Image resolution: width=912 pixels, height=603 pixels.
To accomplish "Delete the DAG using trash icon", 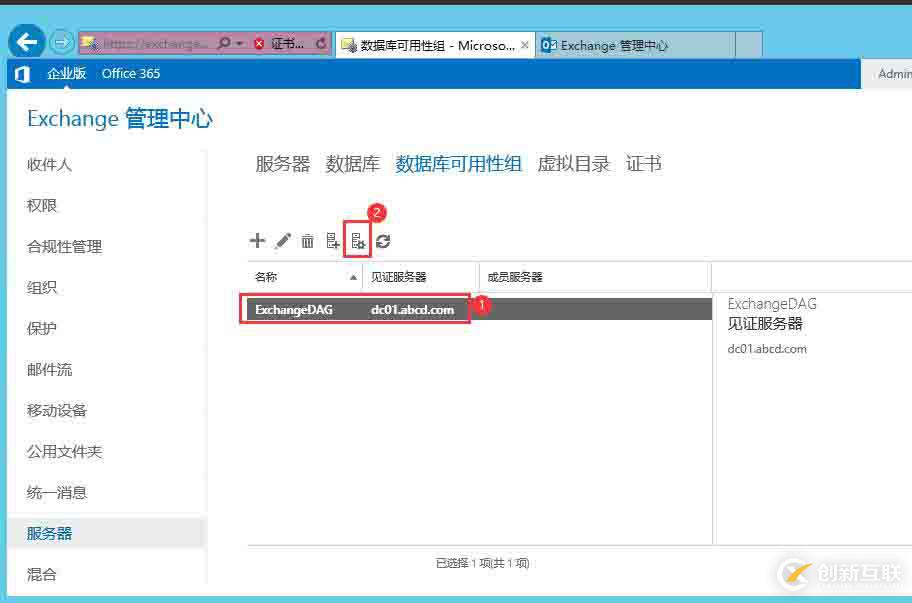I will 307,240.
